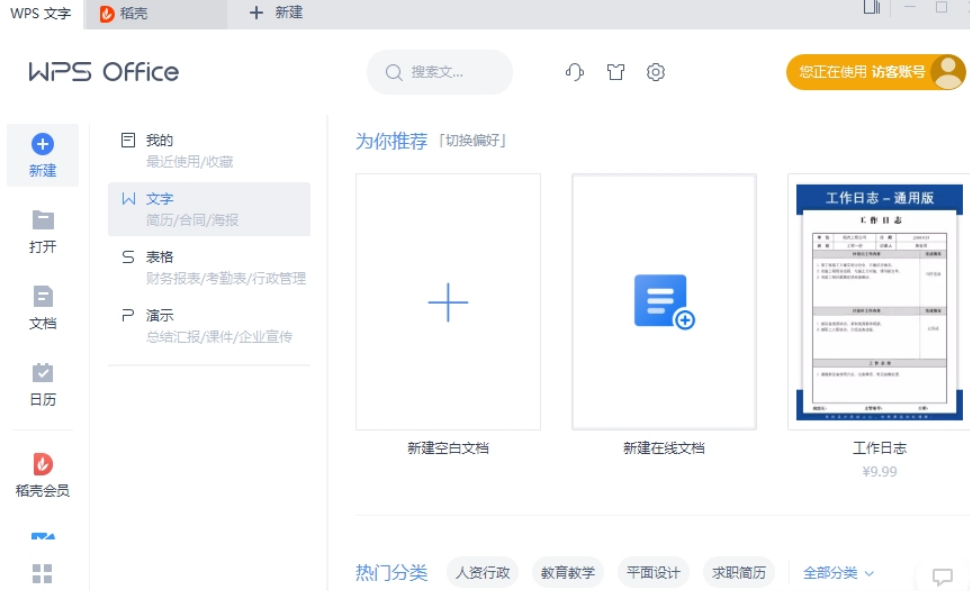970x591 pixels.
Task: Click the feedback chat bubble icon
Action: click(x=942, y=576)
